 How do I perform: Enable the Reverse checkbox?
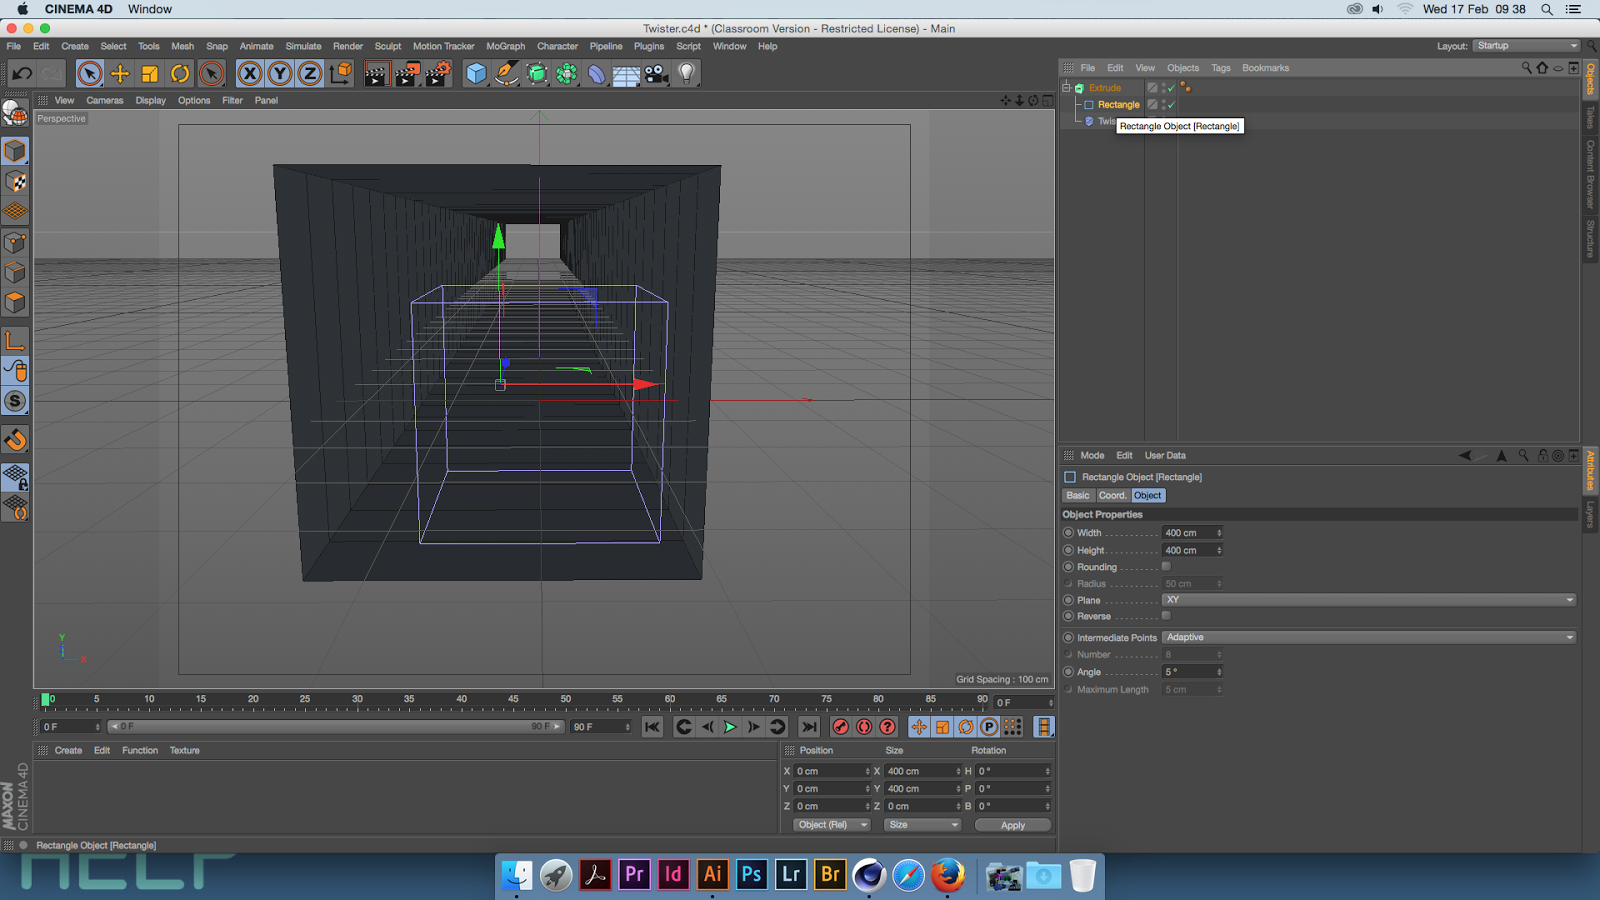pyautogui.click(x=1166, y=616)
